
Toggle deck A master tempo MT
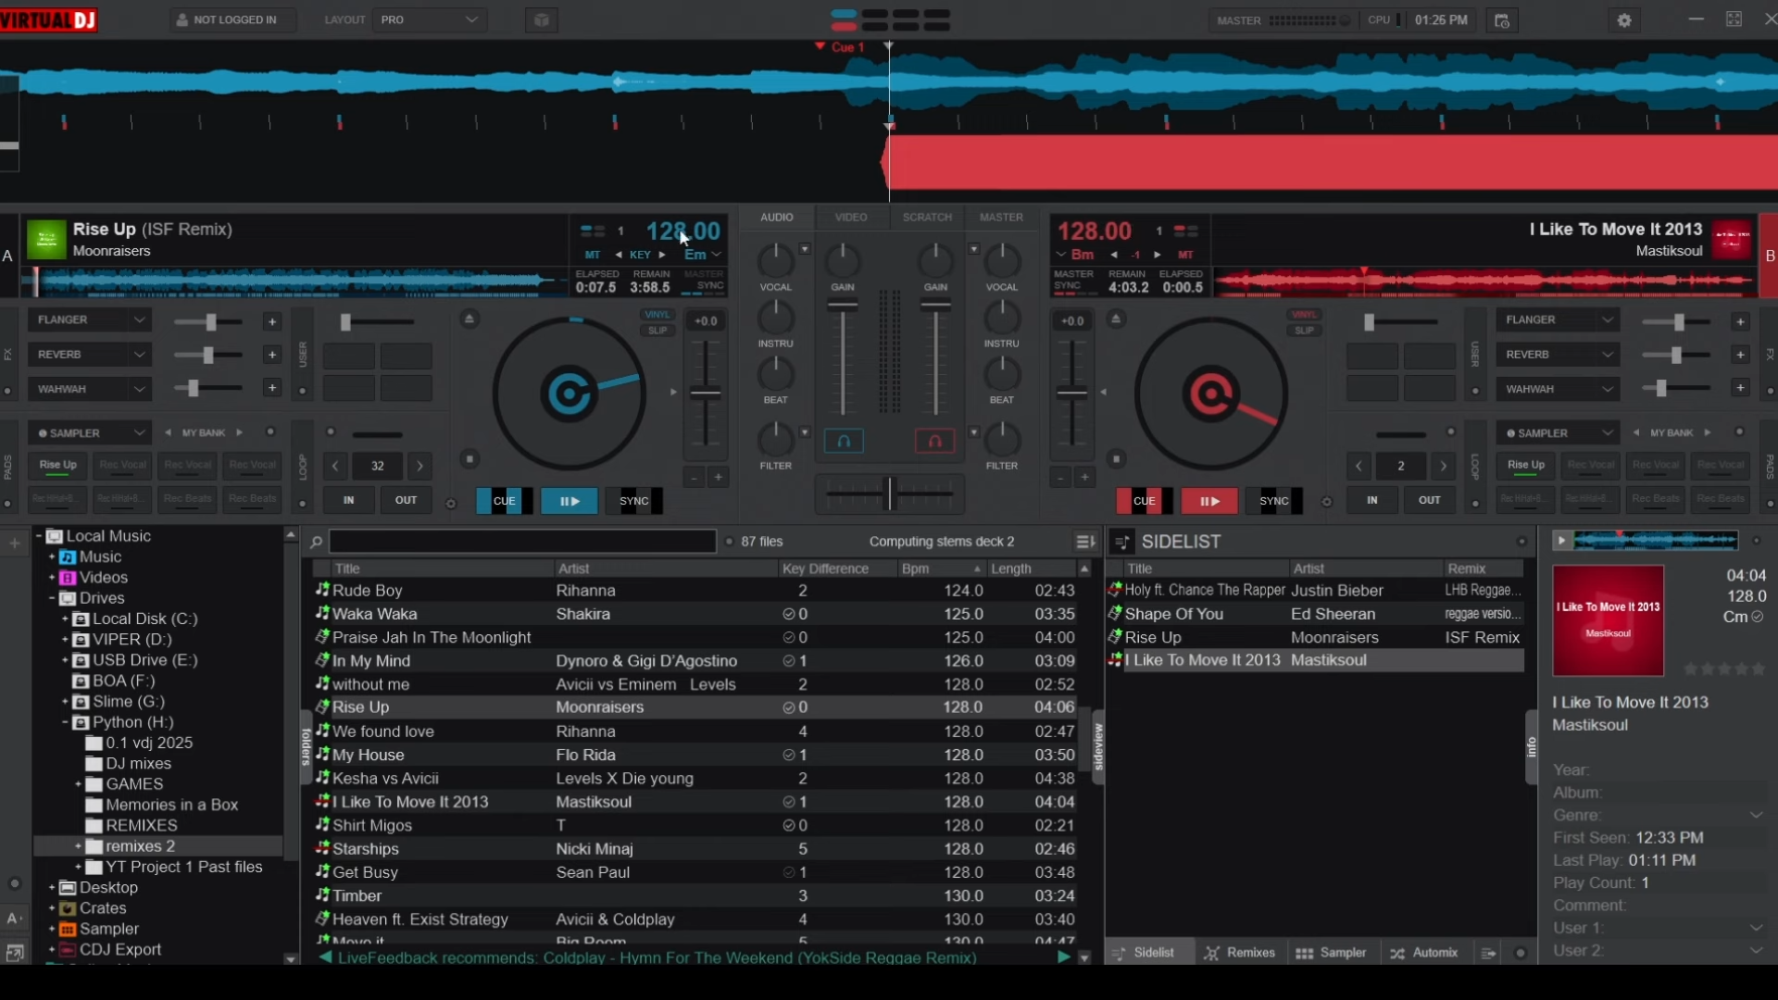pyautogui.click(x=592, y=255)
